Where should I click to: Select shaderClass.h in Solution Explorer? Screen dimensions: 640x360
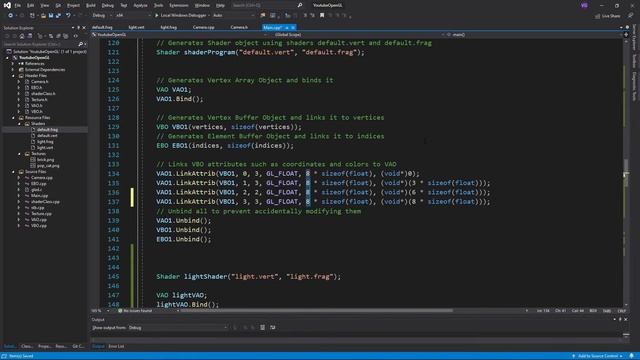tap(43, 93)
